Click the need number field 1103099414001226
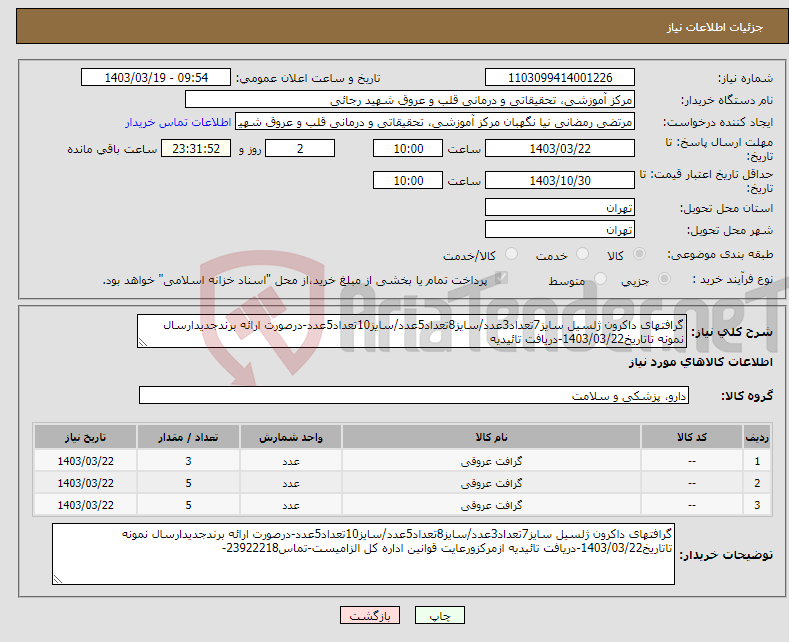The height and width of the screenshot is (642, 789). [x=560, y=77]
